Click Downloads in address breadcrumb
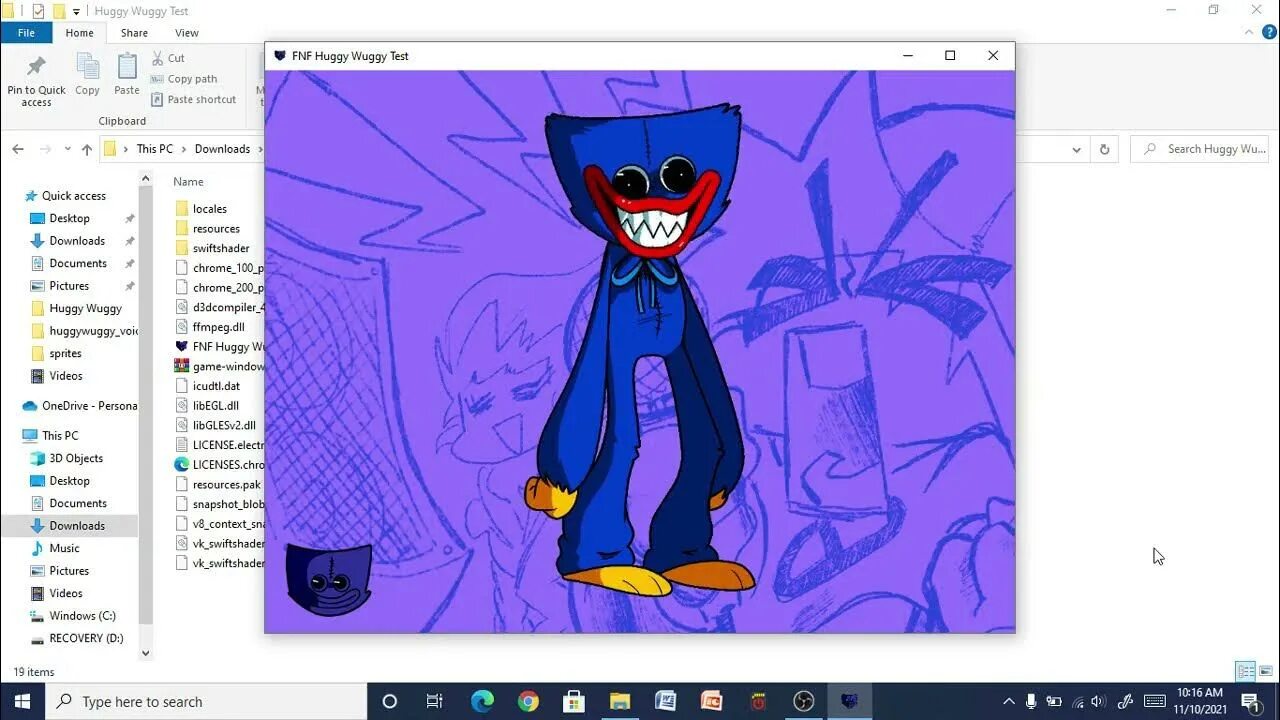The image size is (1280, 720). pos(222,149)
